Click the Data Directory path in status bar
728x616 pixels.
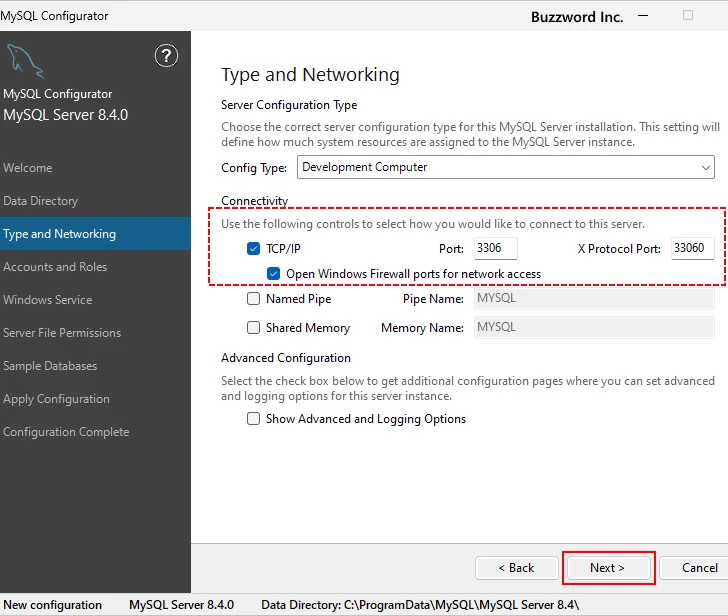click(x=420, y=605)
